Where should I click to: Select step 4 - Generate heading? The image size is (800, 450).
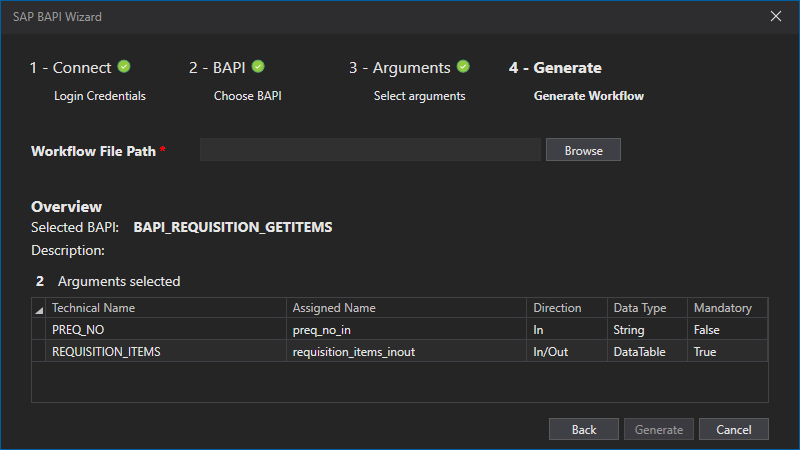tap(555, 67)
